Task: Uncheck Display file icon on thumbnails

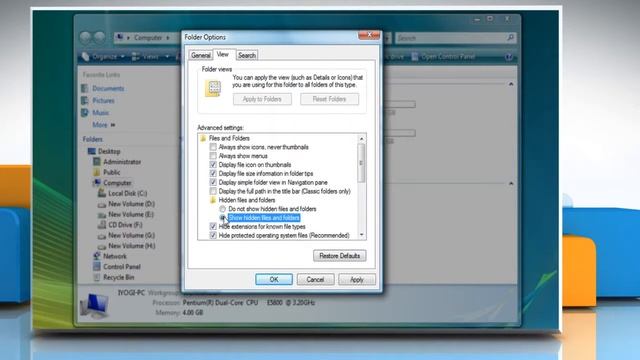Action: pos(213,165)
